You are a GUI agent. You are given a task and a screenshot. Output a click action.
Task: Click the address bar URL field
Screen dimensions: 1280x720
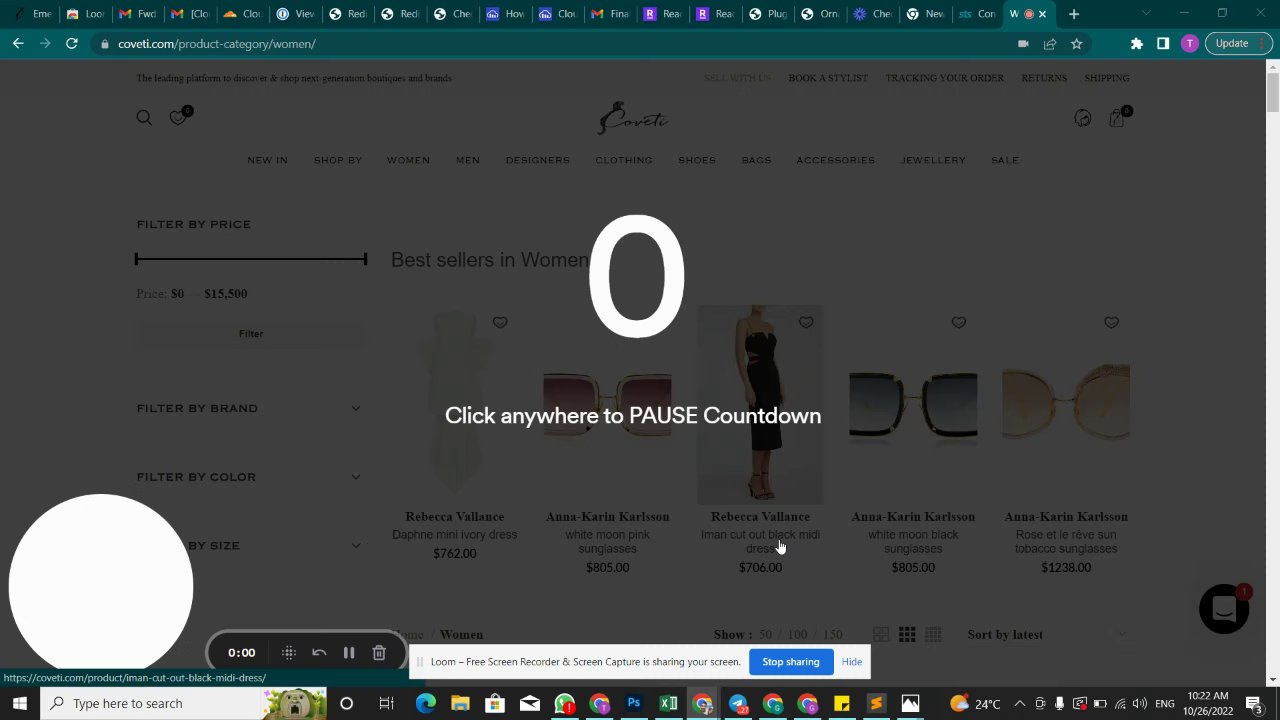coord(560,44)
